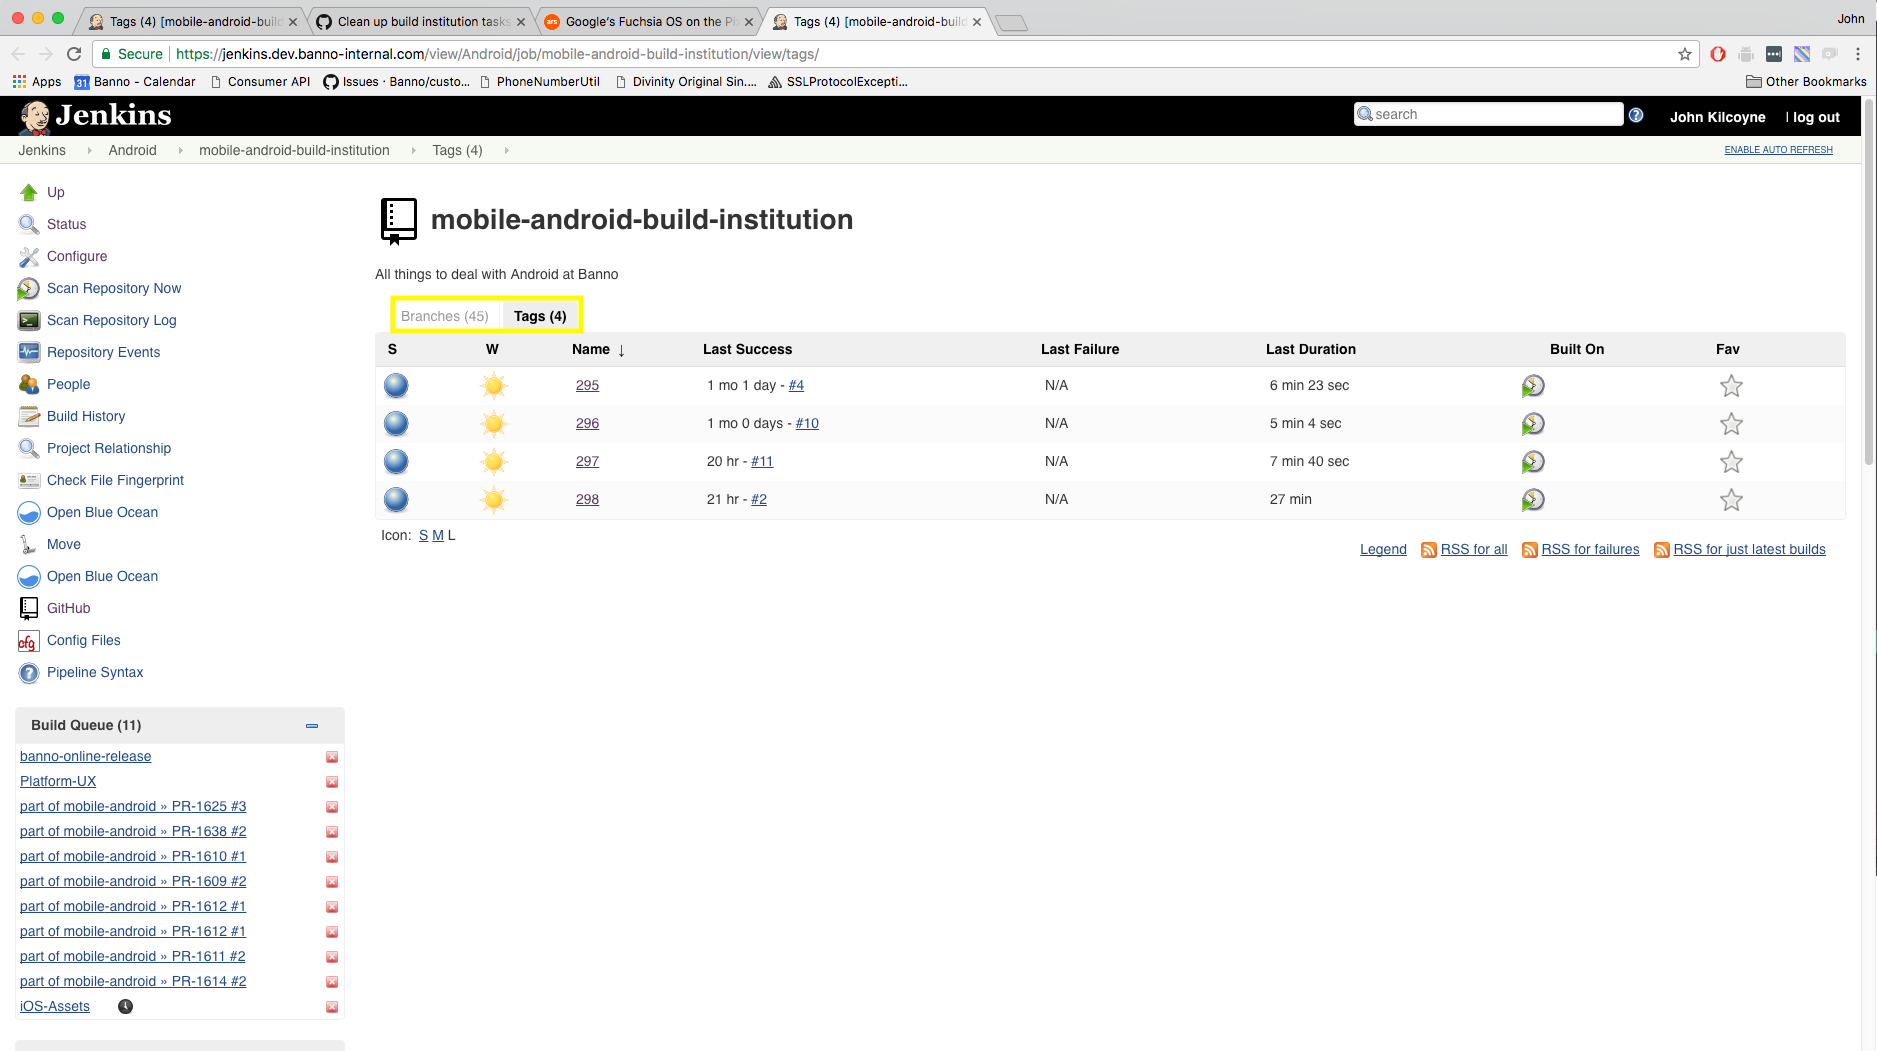Open Configure from the sidebar wrench icon

pos(29,257)
